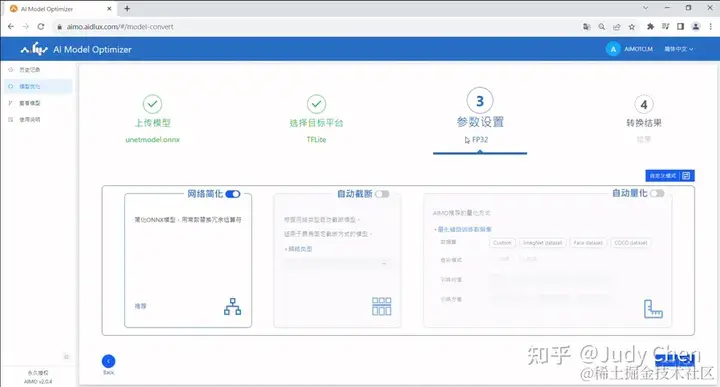This screenshot has width=720, height=387.
Task: Click the AIMOTCLM username
Action: tap(638, 49)
